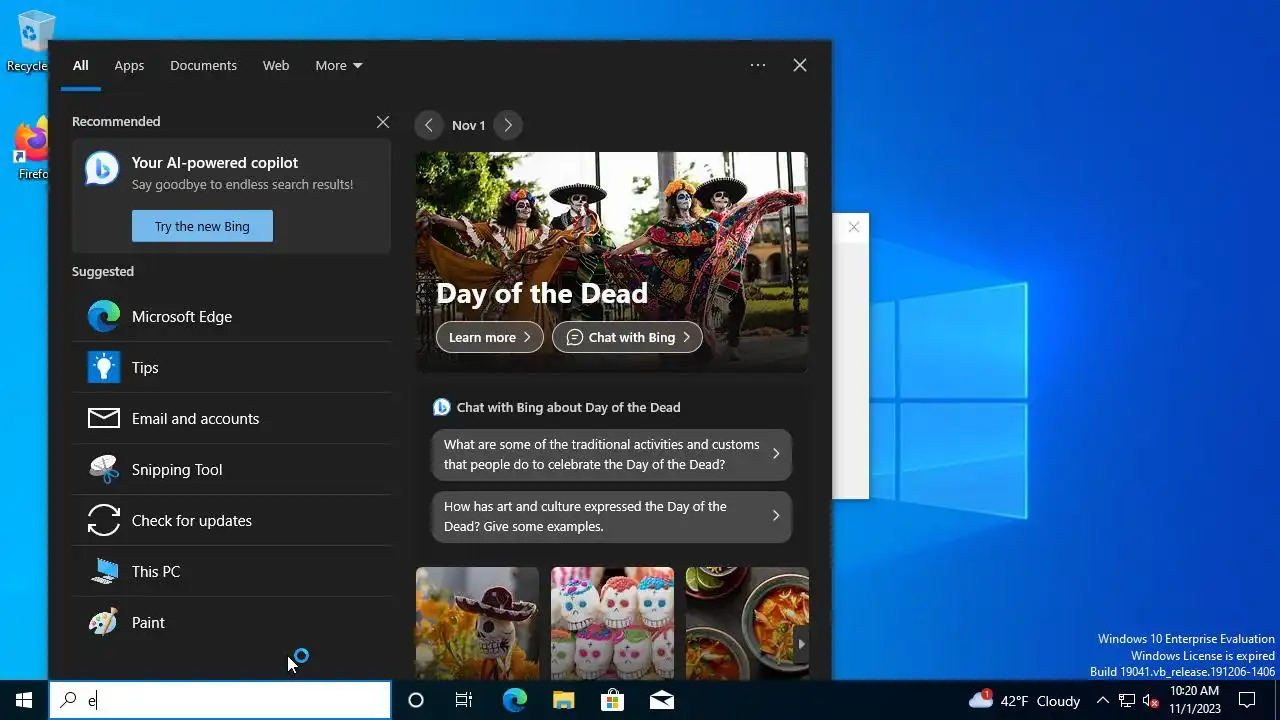Show more thumbnails with the right arrow

[x=801, y=644]
